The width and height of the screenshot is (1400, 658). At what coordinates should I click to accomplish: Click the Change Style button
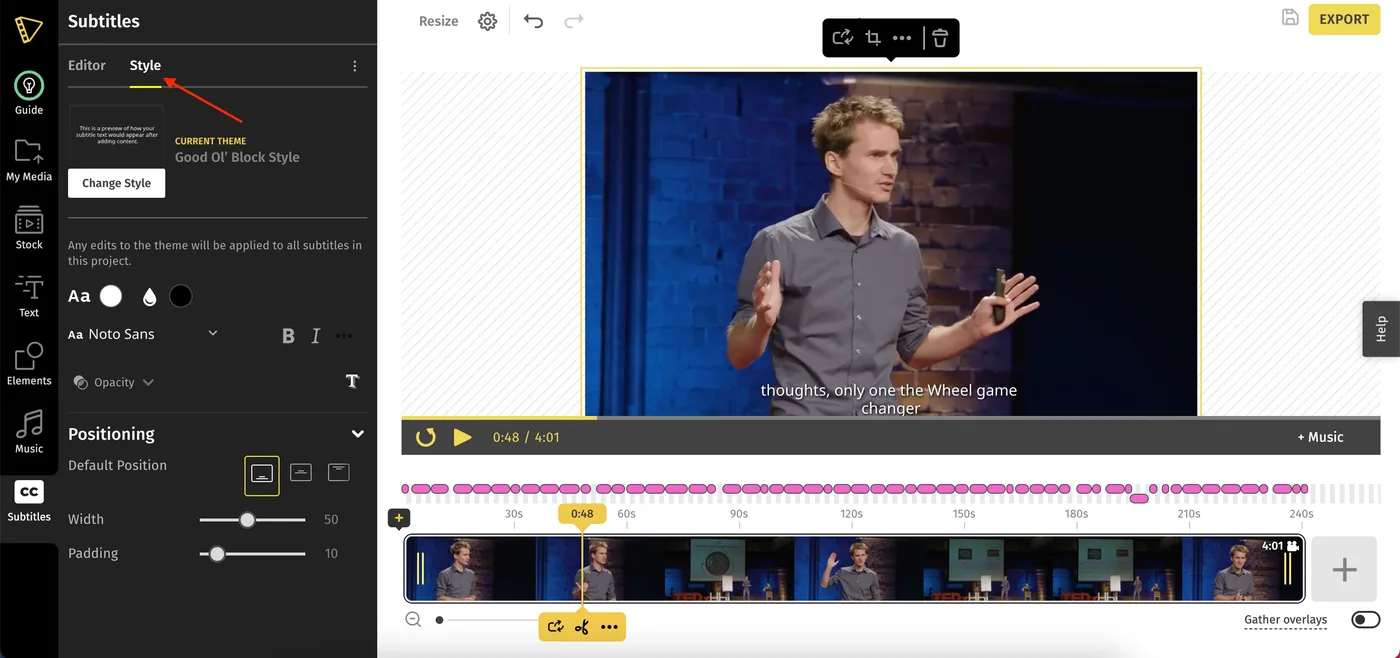tap(117, 183)
